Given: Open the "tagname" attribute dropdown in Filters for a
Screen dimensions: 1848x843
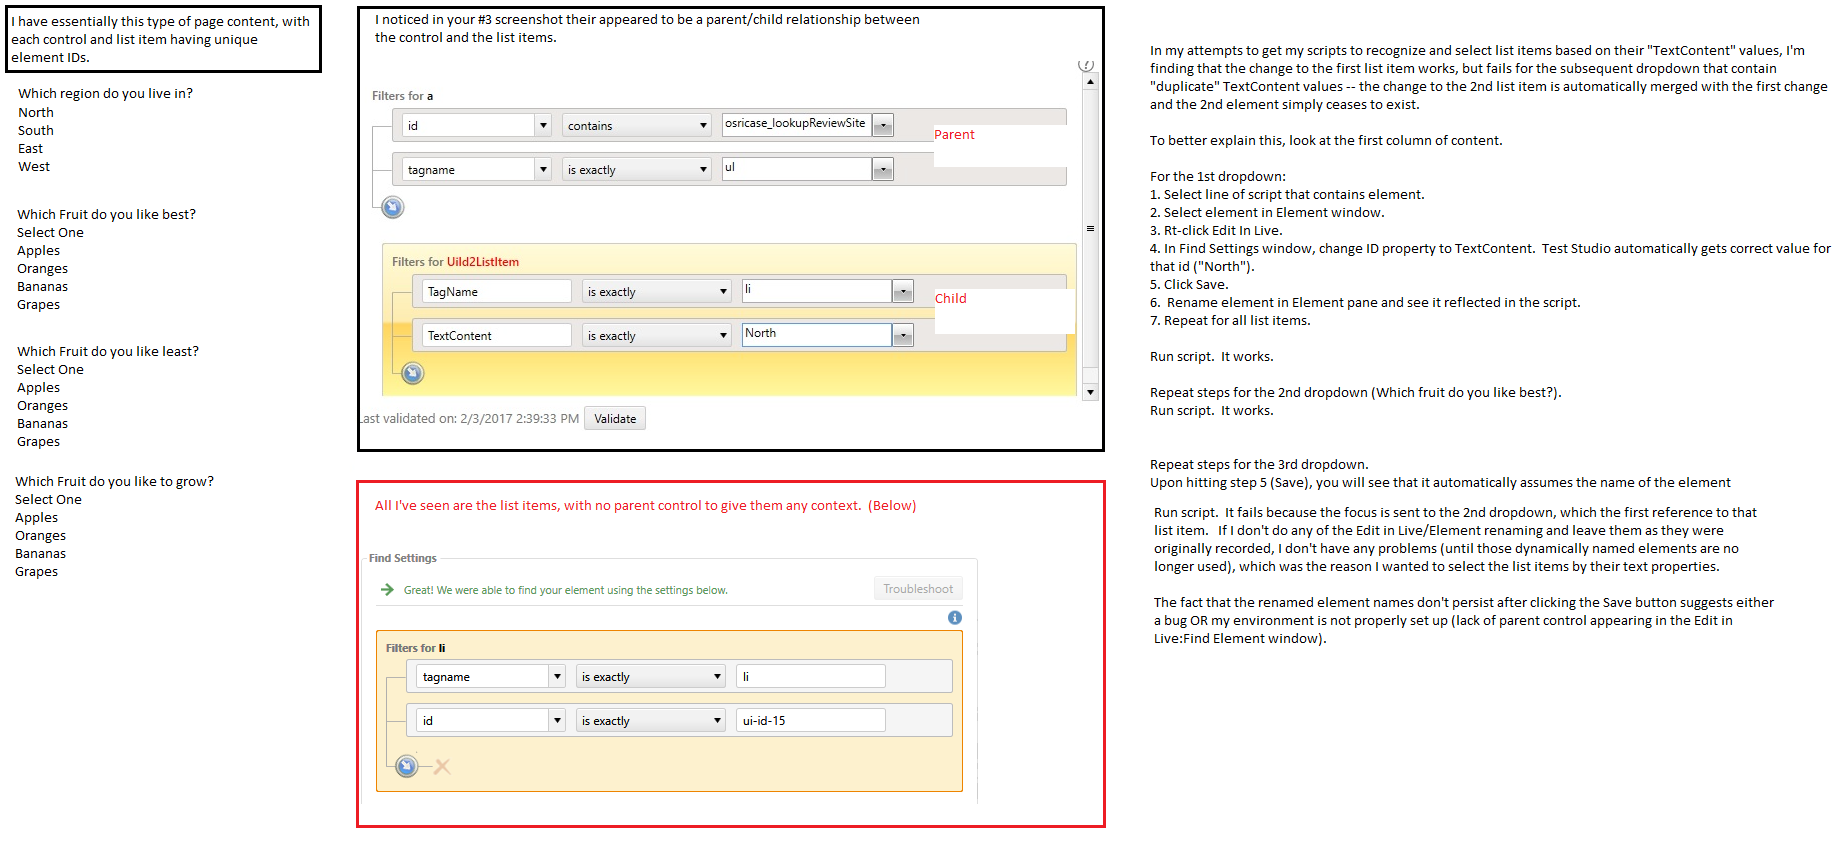Looking at the screenshot, I should coord(477,169).
